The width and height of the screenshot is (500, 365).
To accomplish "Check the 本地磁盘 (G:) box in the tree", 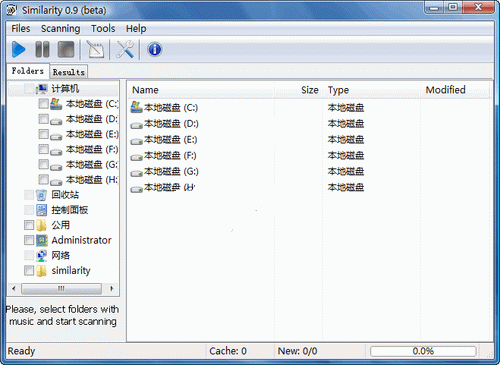I will [x=43, y=164].
